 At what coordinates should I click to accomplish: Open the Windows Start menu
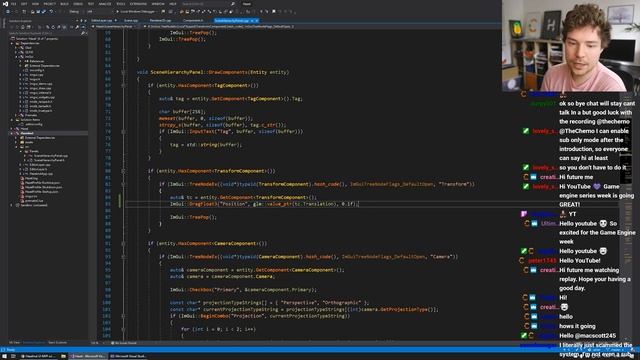tap(4, 356)
